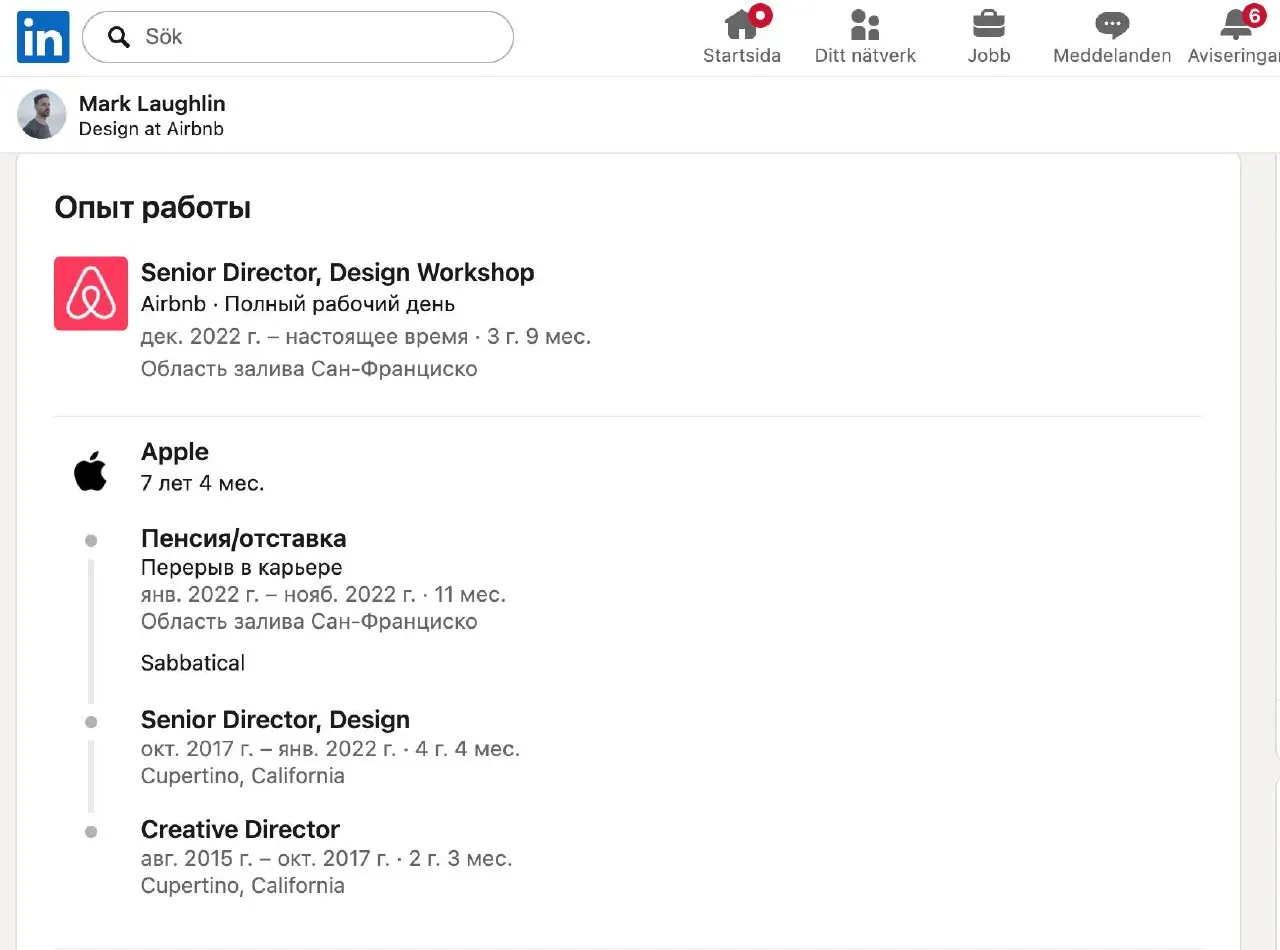This screenshot has height=950, width=1280.
Task: Open the Mark Laughlin name link
Action: click(x=152, y=104)
